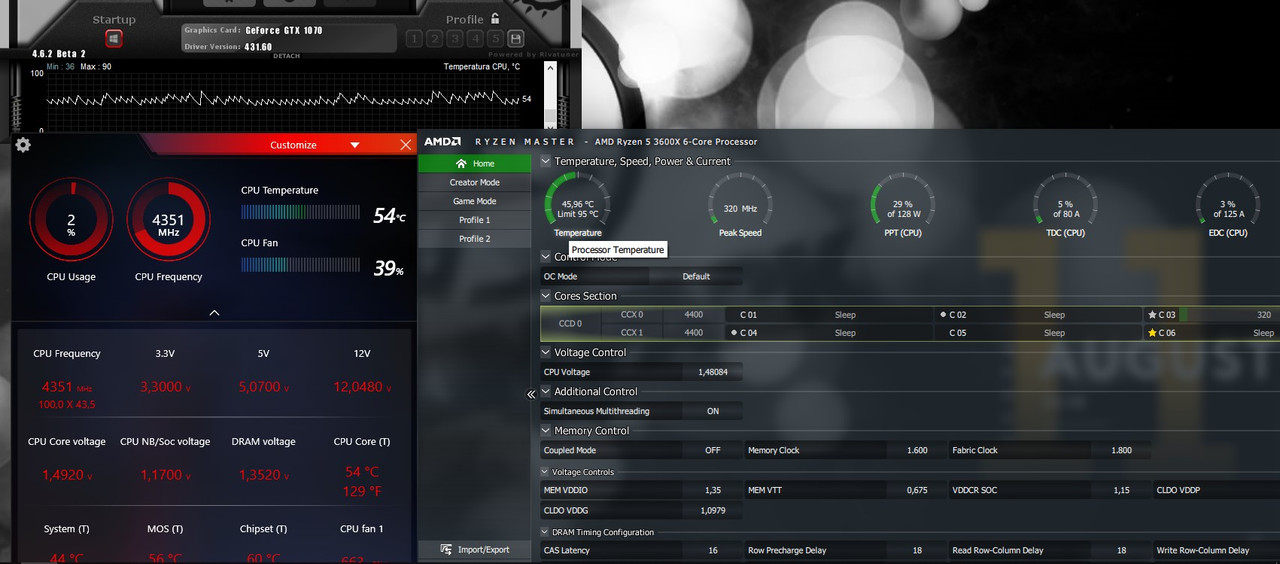The height and width of the screenshot is (564, 1280).
Task: Click the CCX 1 speed value 4400
Action: point(693,333)
